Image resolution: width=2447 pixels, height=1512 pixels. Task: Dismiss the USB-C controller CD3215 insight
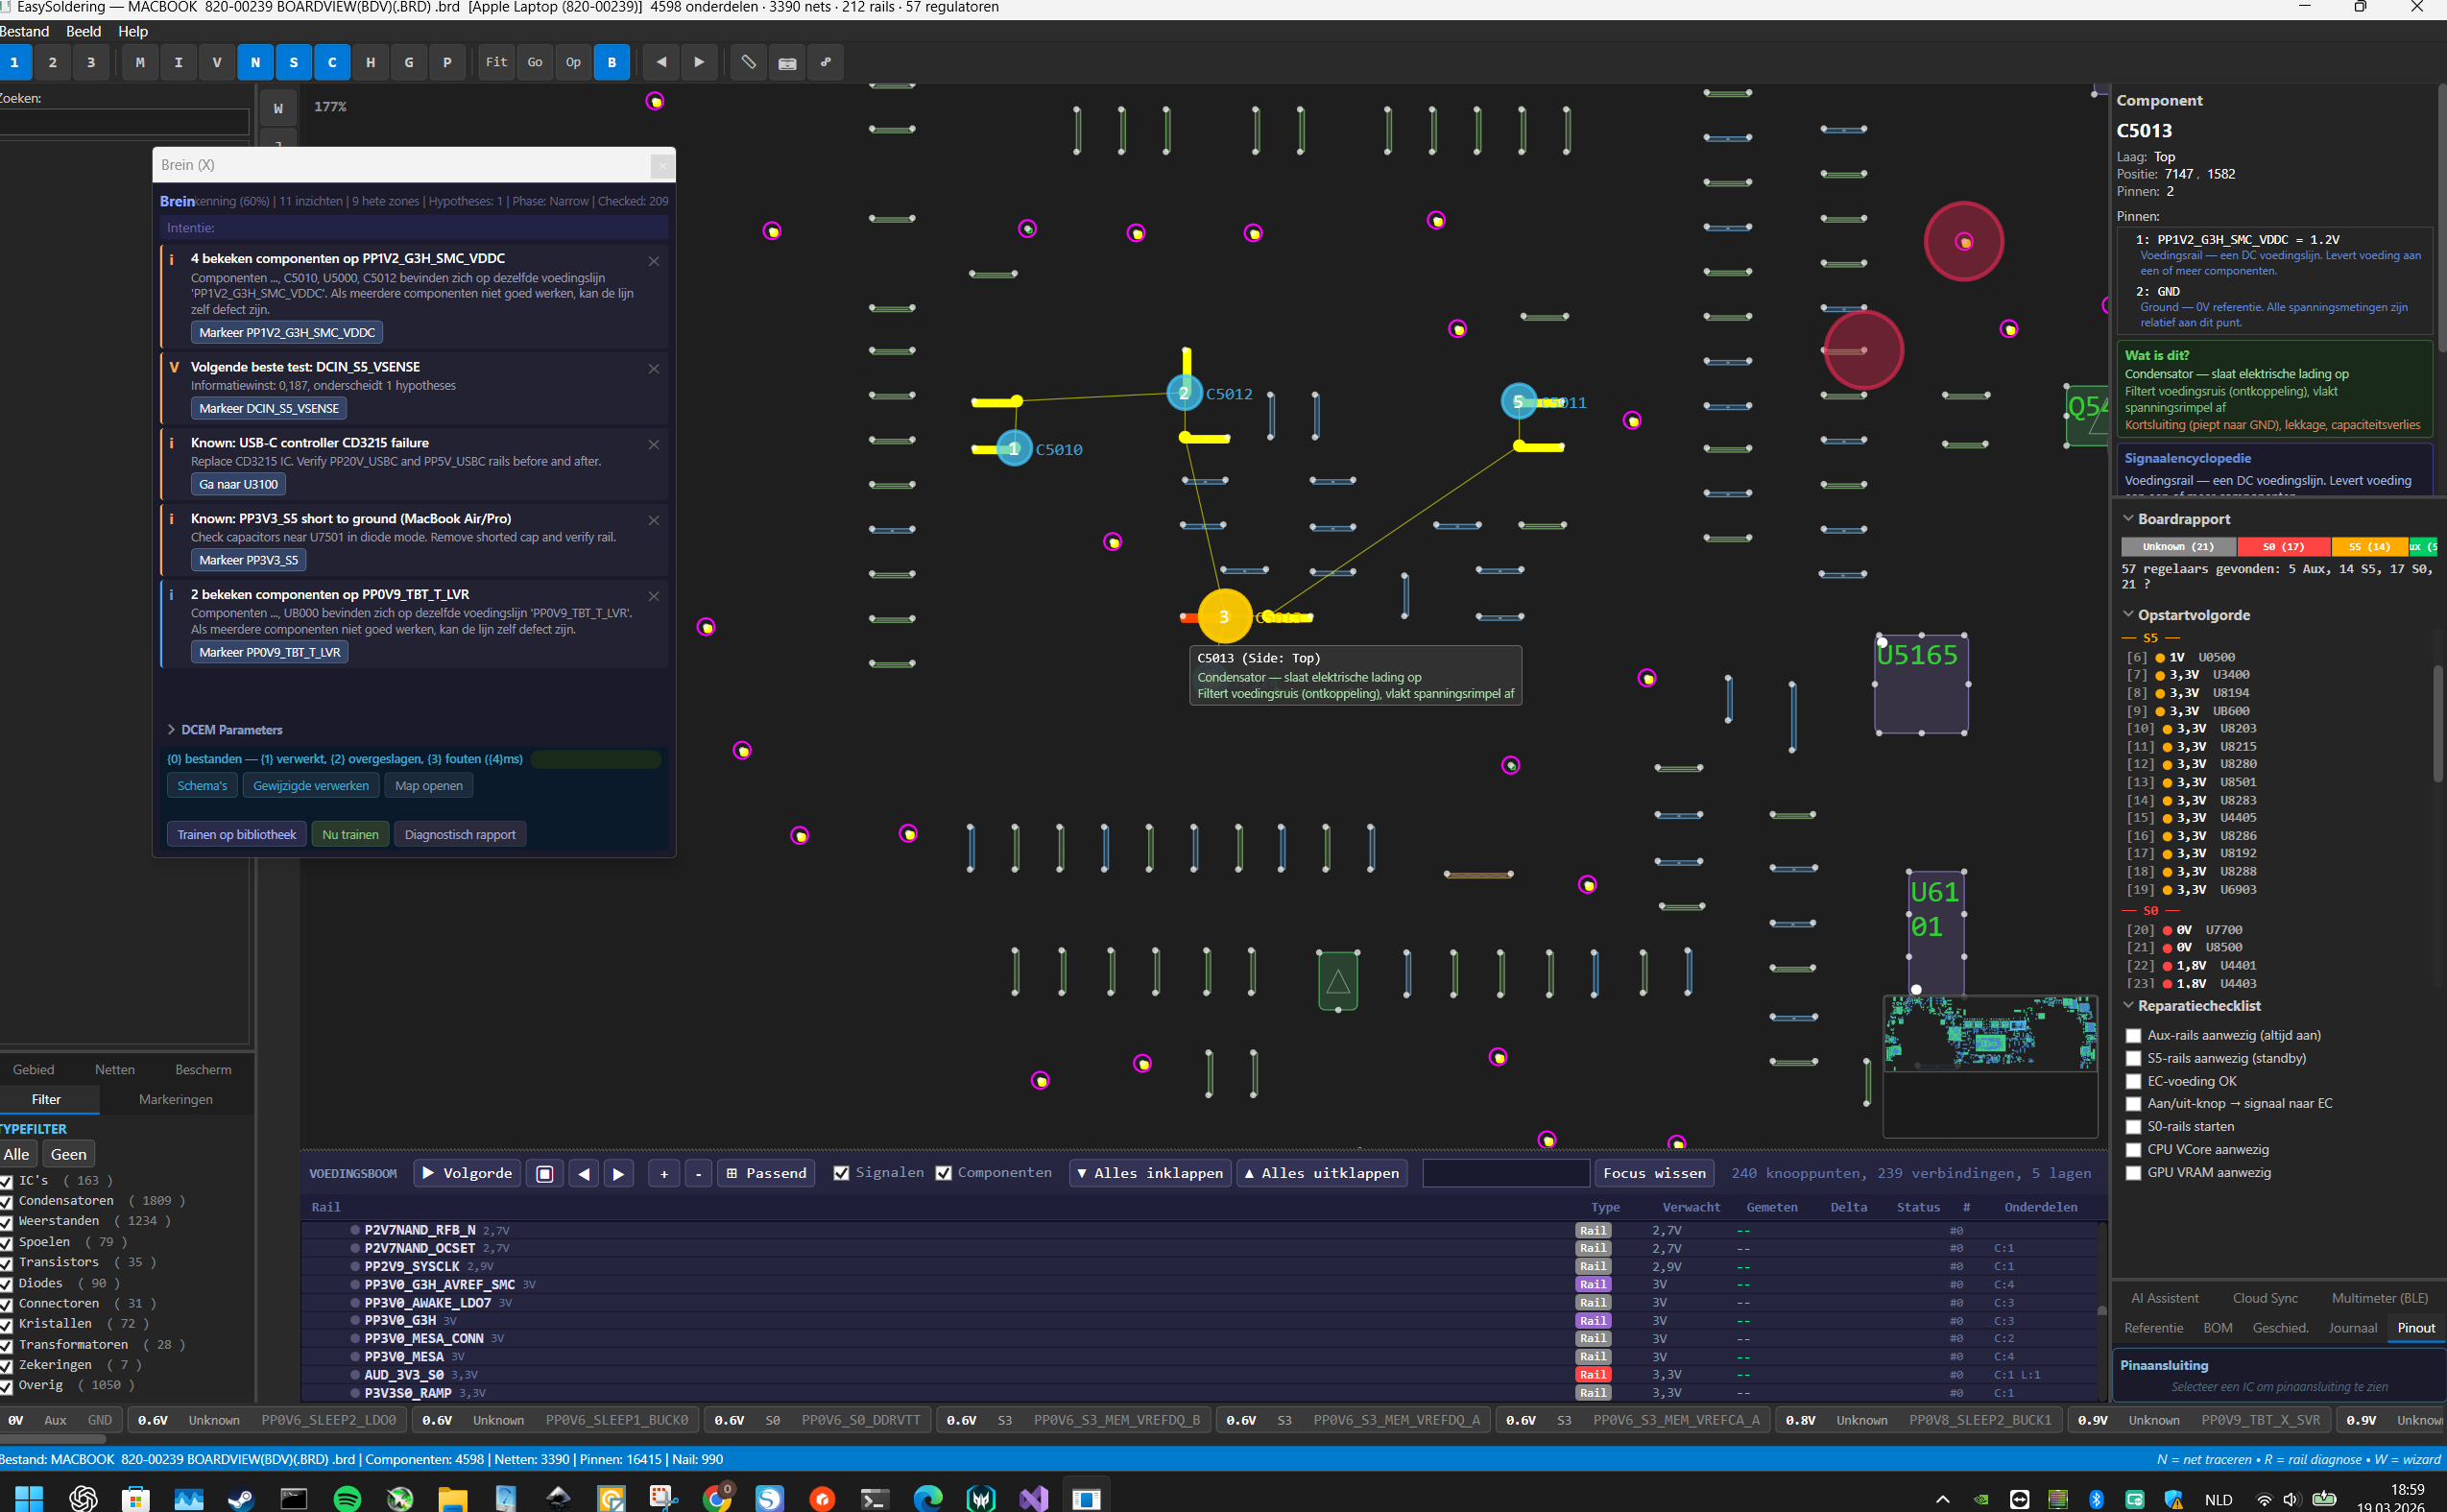(x=654, y=444)
